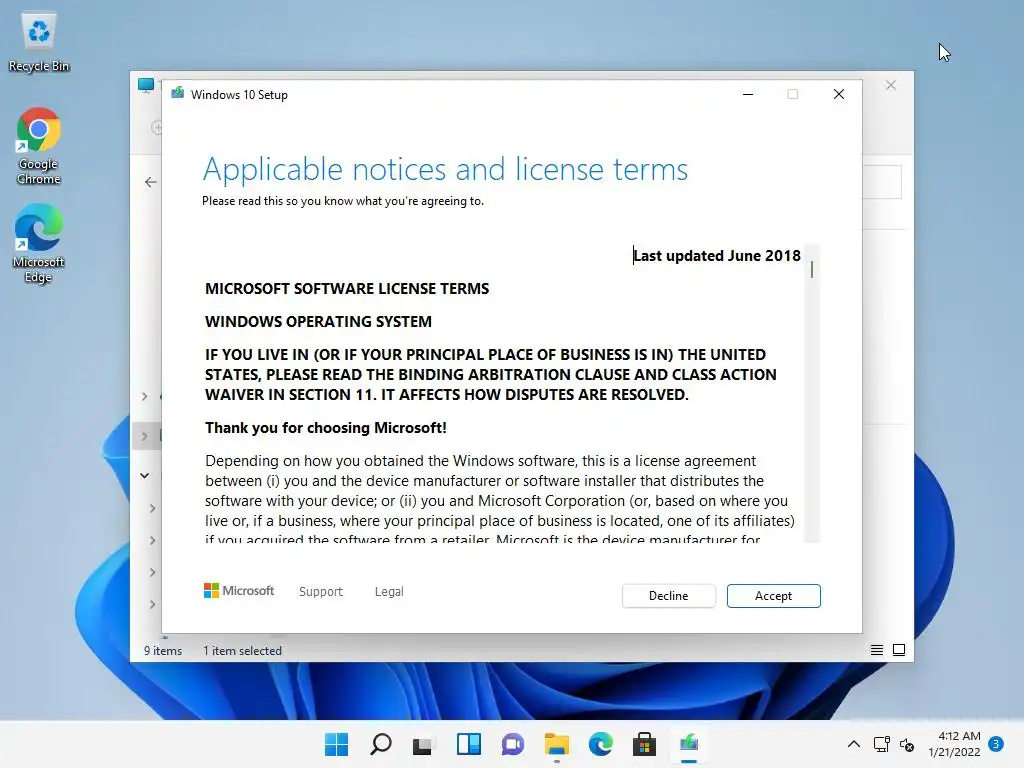Show hidden system tray icons
The image size is (1024, 768).
click(854, 744)
